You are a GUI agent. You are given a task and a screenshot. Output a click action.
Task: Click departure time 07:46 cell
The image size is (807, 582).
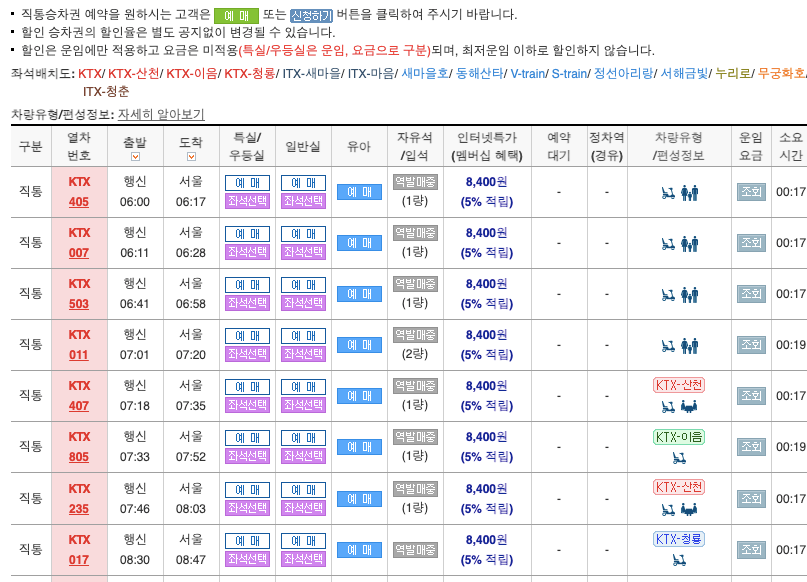click(135, 508)
